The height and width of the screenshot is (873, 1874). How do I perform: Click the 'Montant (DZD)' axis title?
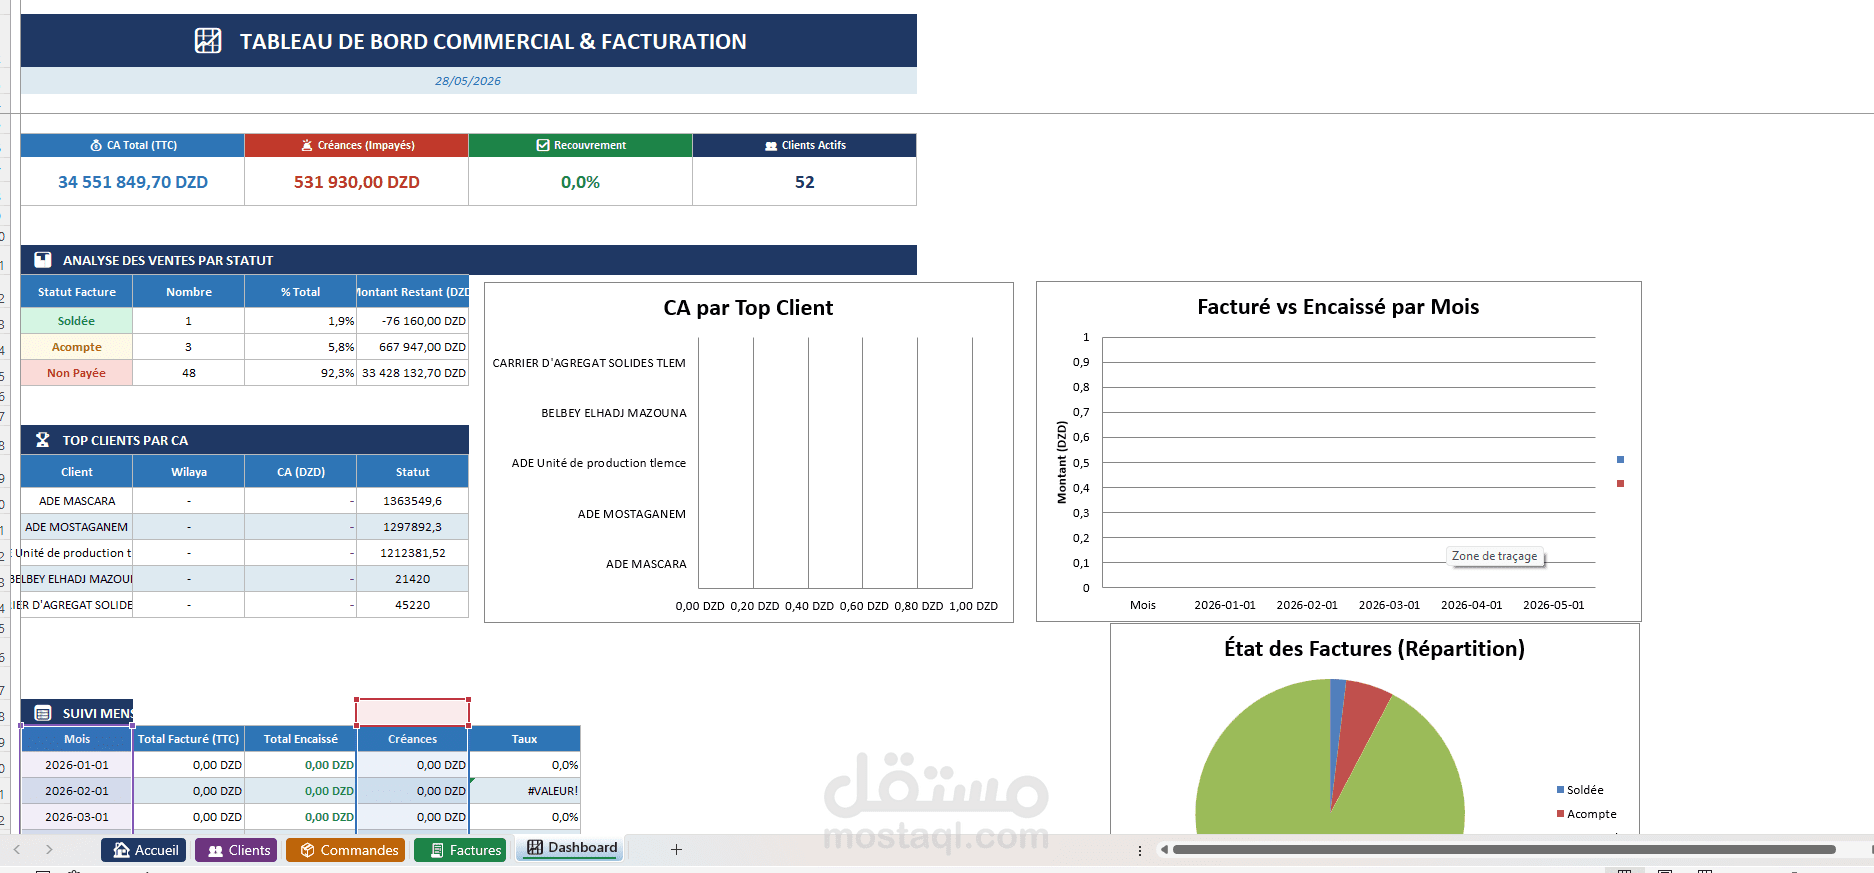coord(1062,462)
